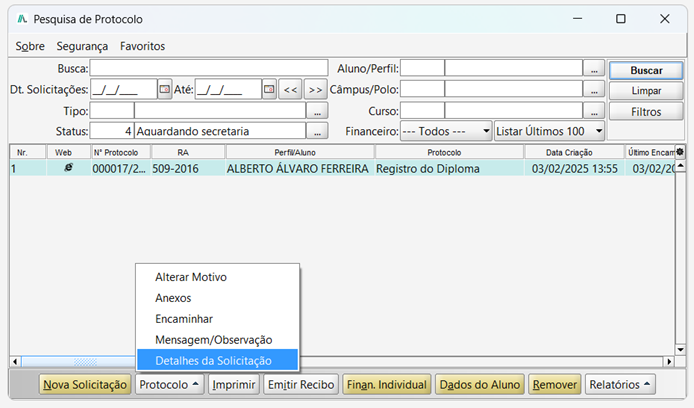Click the Câmpus/Polo name field
This screenshot has width=694, height=408.
[513, 89]
